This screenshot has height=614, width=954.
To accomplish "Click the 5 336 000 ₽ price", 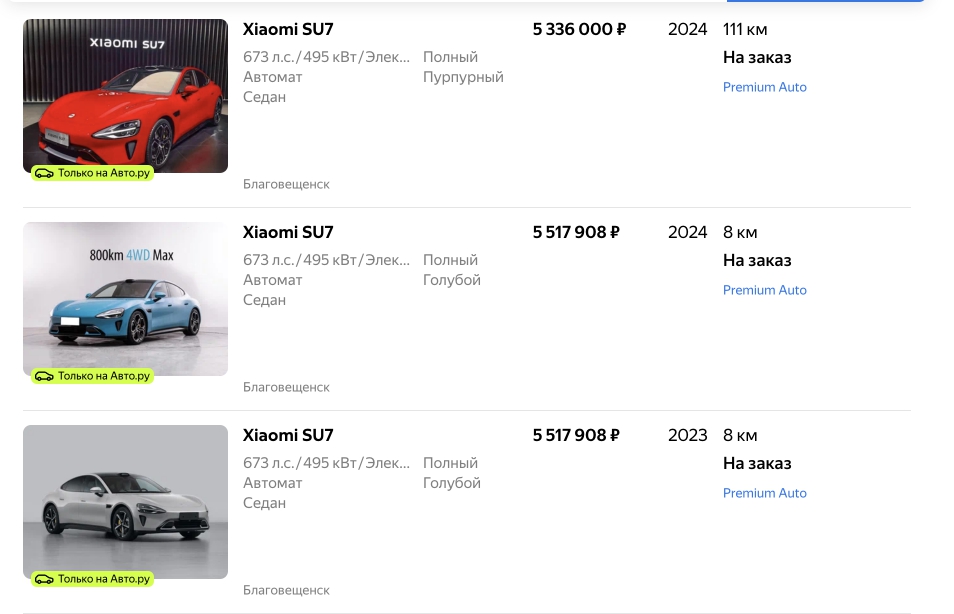I will click(579, 29).
